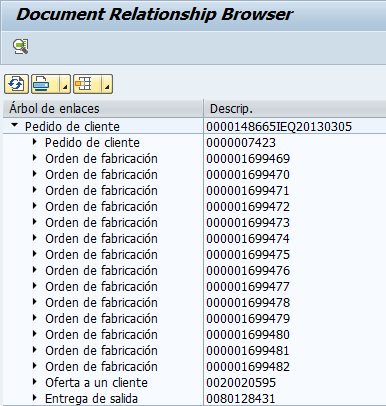Click description value 000001699471
The image size is (386, 406).
[248, 191]
